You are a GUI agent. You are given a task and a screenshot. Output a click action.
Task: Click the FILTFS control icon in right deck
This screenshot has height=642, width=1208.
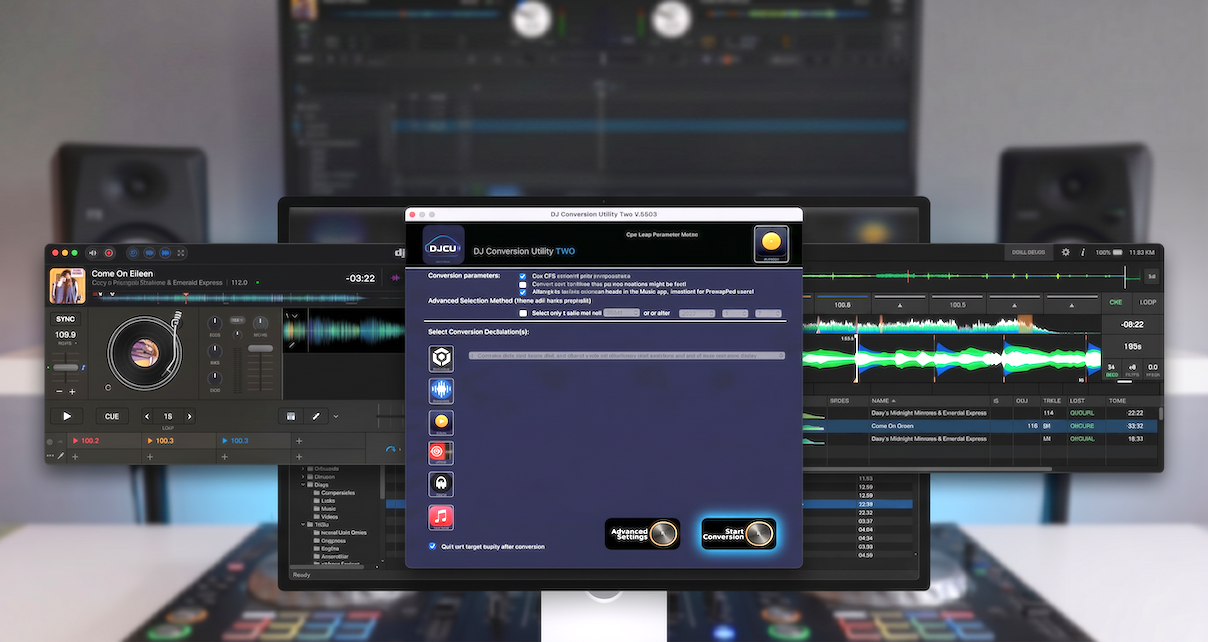(x=1132, y=370)
